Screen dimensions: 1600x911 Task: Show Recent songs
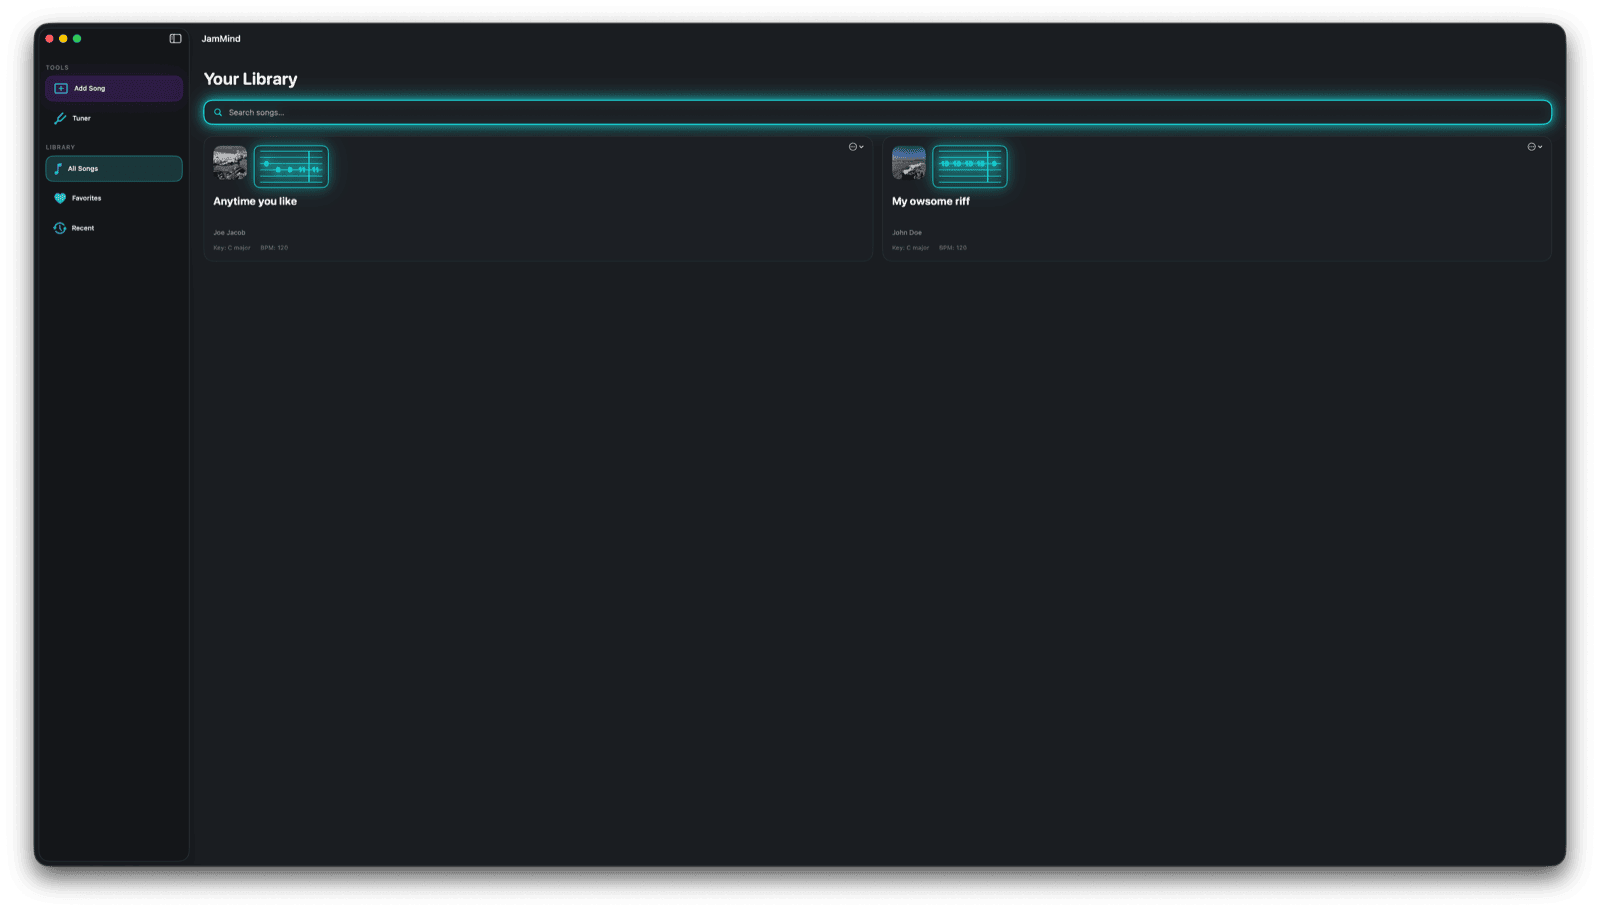pyautogui.click(x=114, y=228)
